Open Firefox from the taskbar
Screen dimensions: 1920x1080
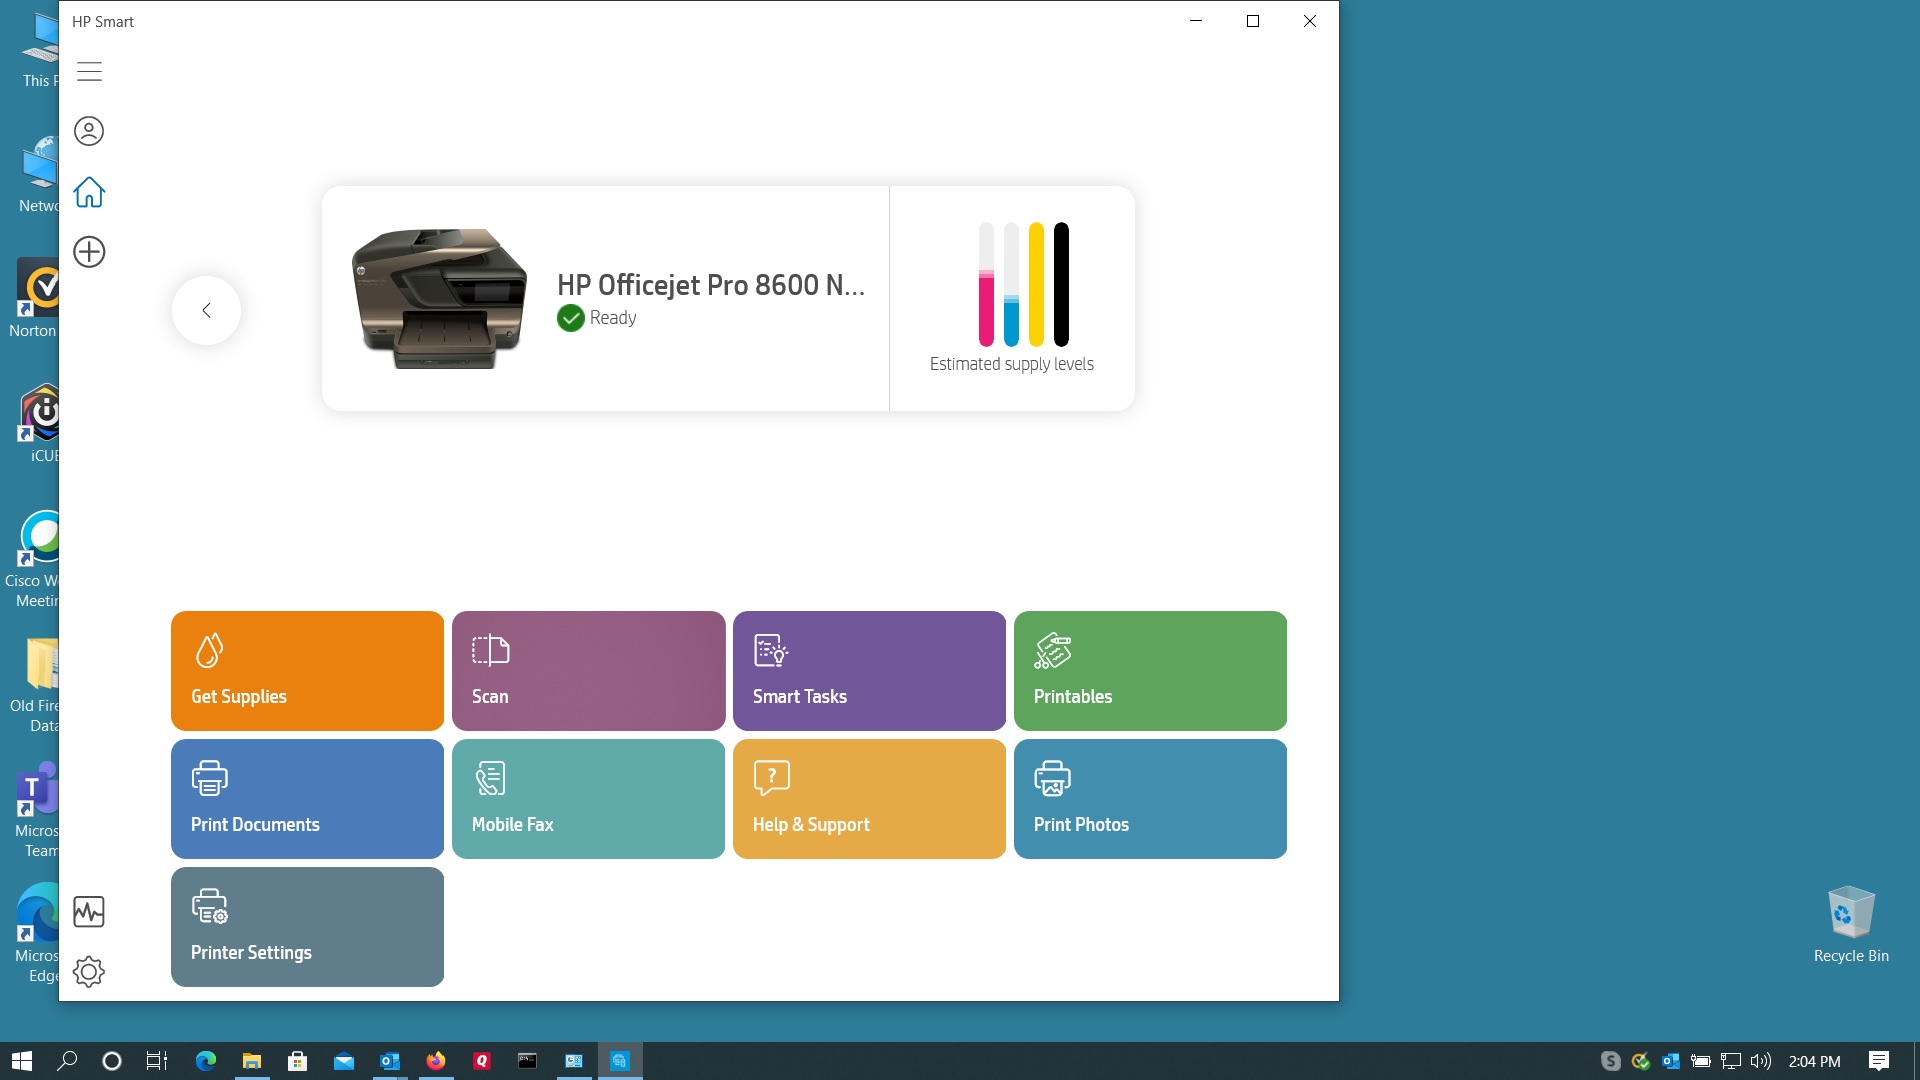tap(436, 1061)
